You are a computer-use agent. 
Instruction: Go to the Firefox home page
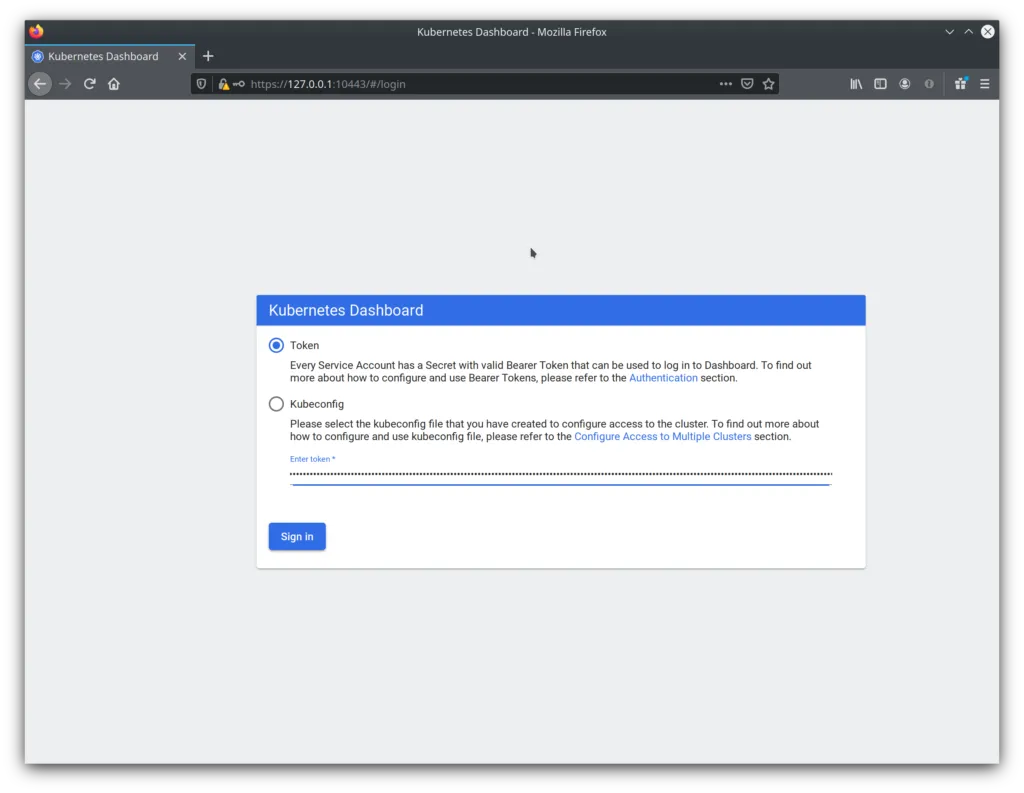tap(114, 84)
